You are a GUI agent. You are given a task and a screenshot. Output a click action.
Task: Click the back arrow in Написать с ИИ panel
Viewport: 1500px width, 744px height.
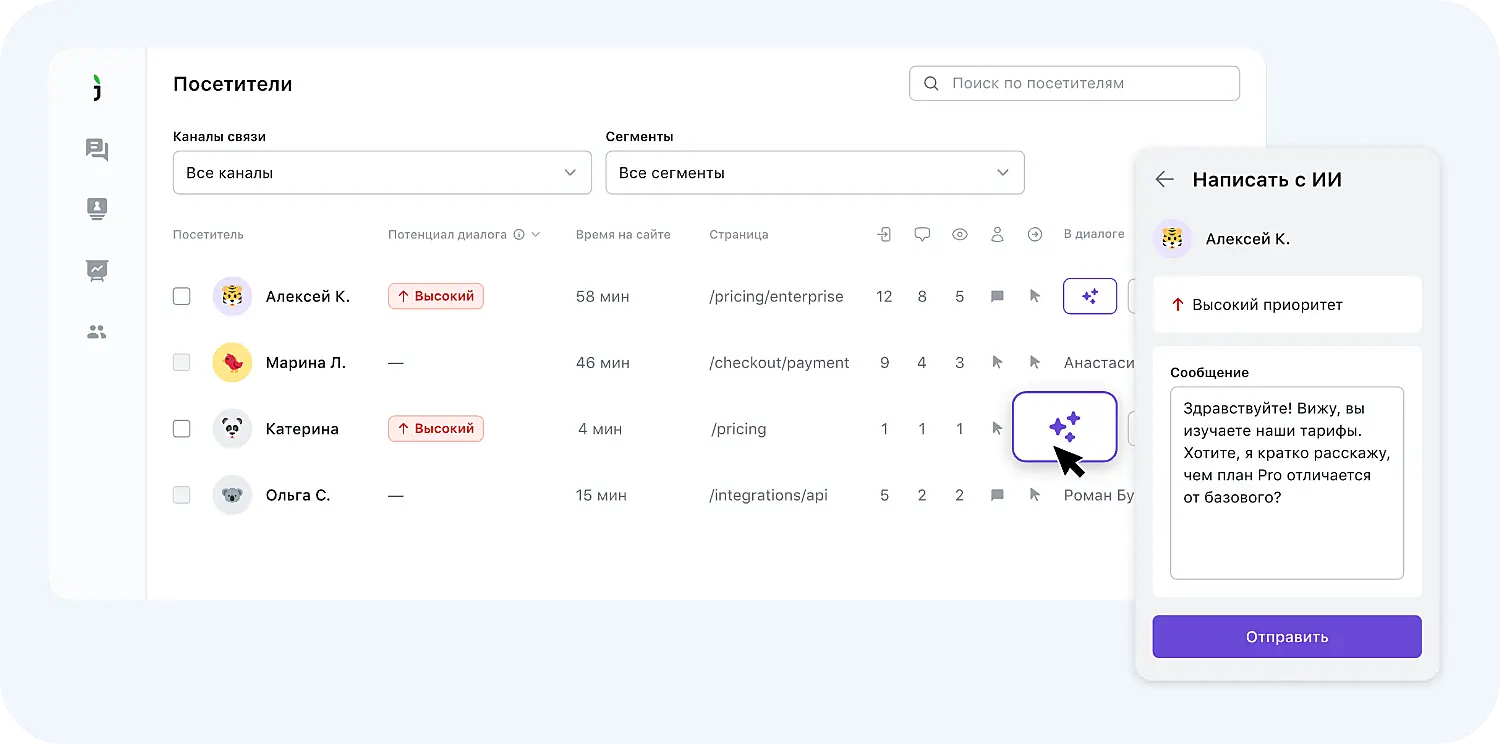pos(1164,180)
